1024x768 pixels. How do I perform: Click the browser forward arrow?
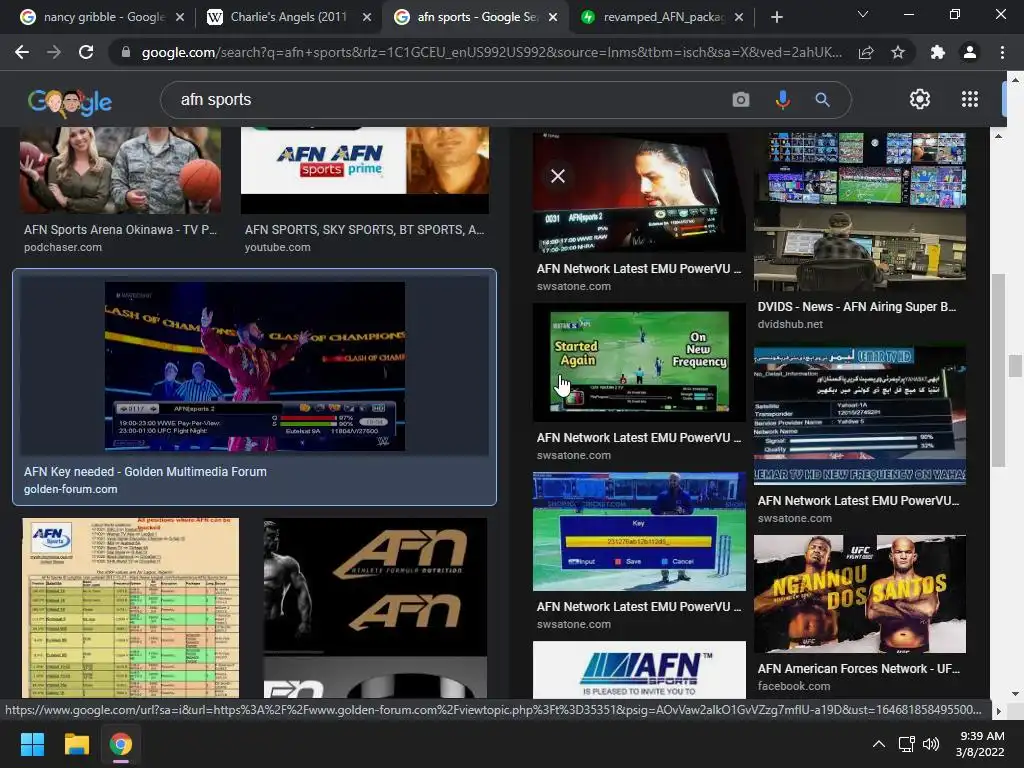coord(54,52)
